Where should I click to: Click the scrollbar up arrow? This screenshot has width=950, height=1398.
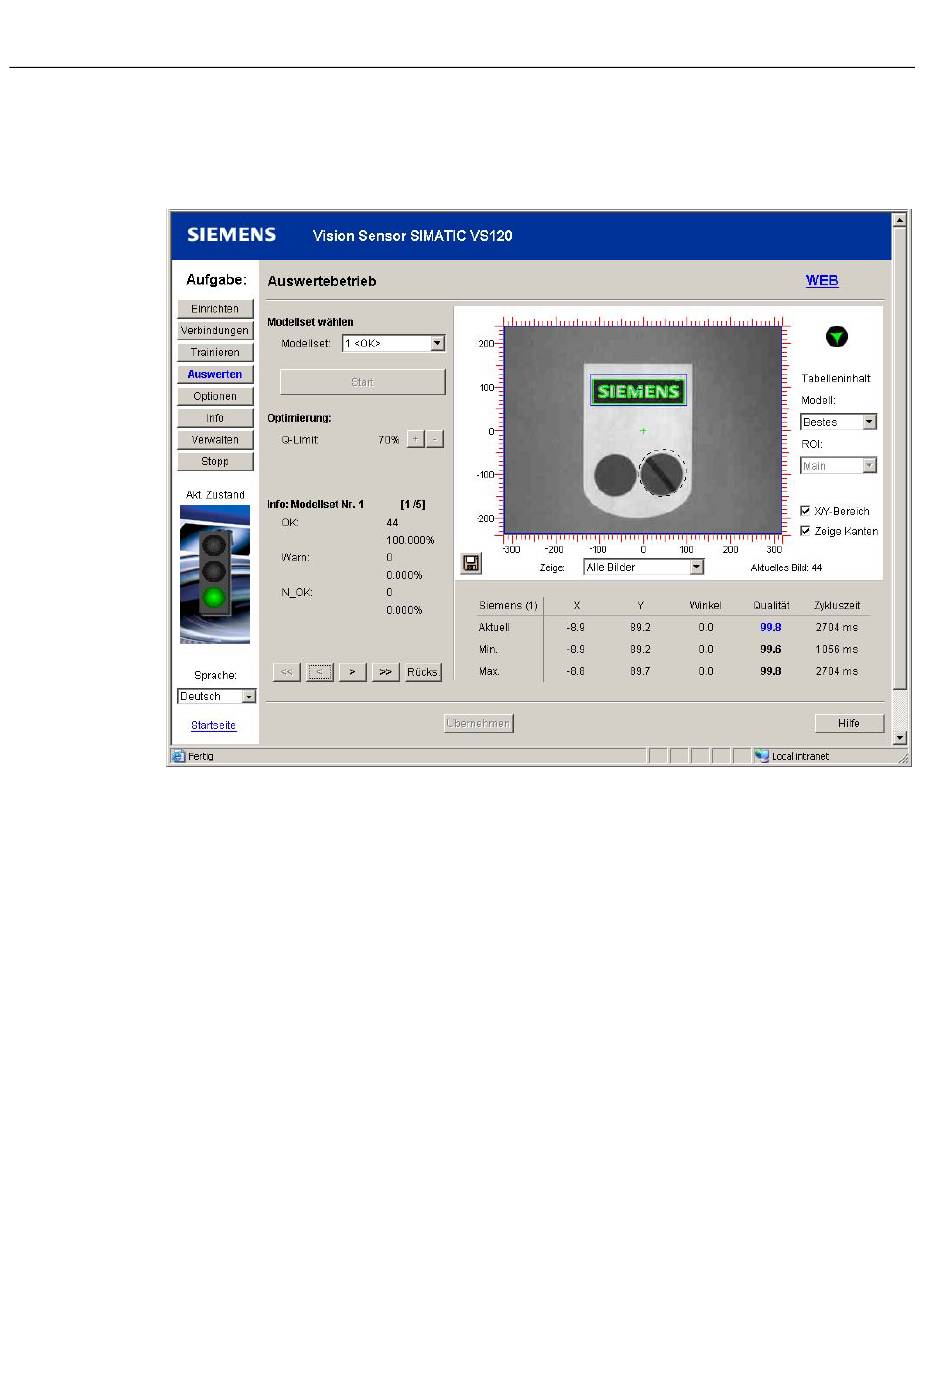900,219
